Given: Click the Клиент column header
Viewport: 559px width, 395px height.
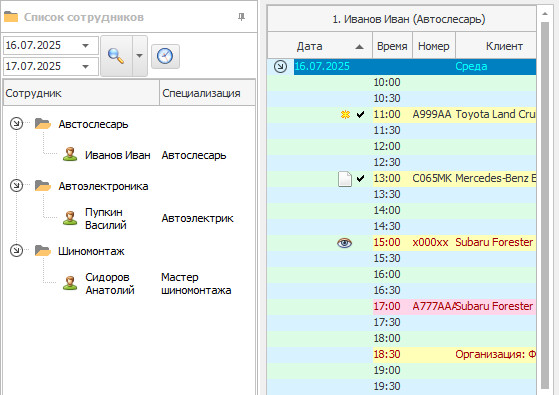Looking at the screenshot, I should click(496, 46).
